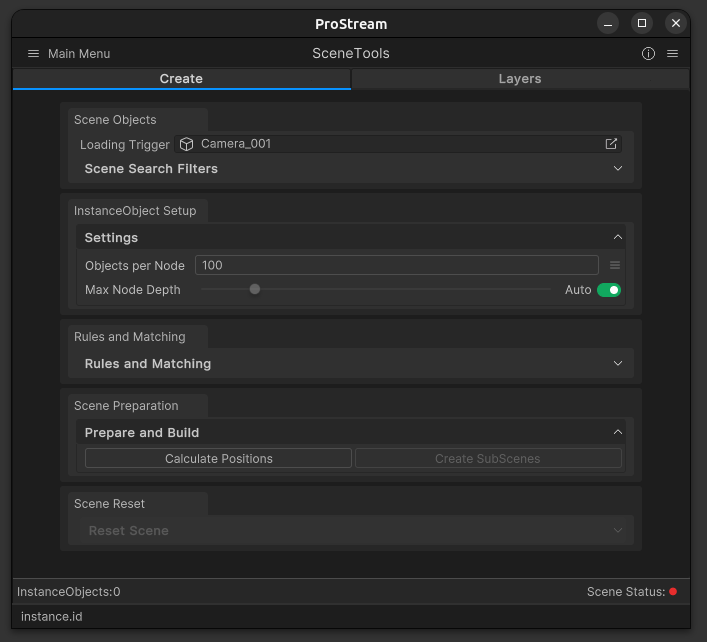
Task: Click the InstanceObject Setup group label
Action: coord(135,211)
